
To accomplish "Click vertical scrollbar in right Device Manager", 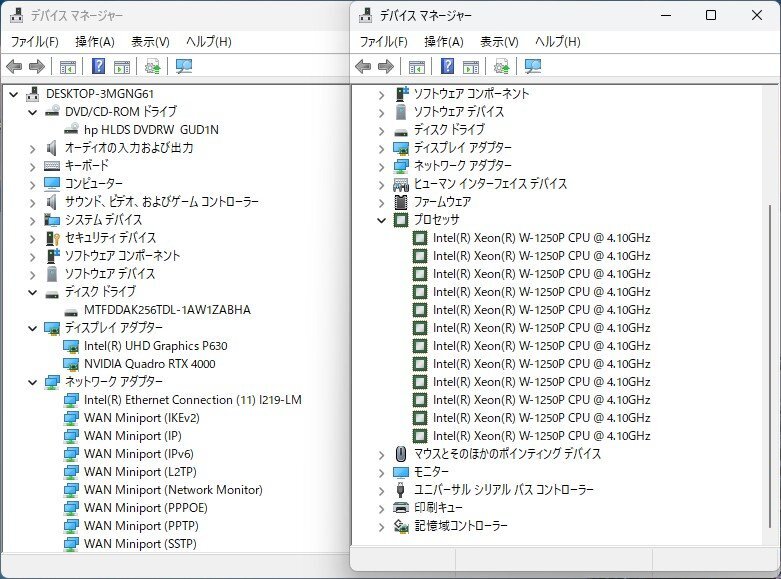I will [x=771, y=366].
